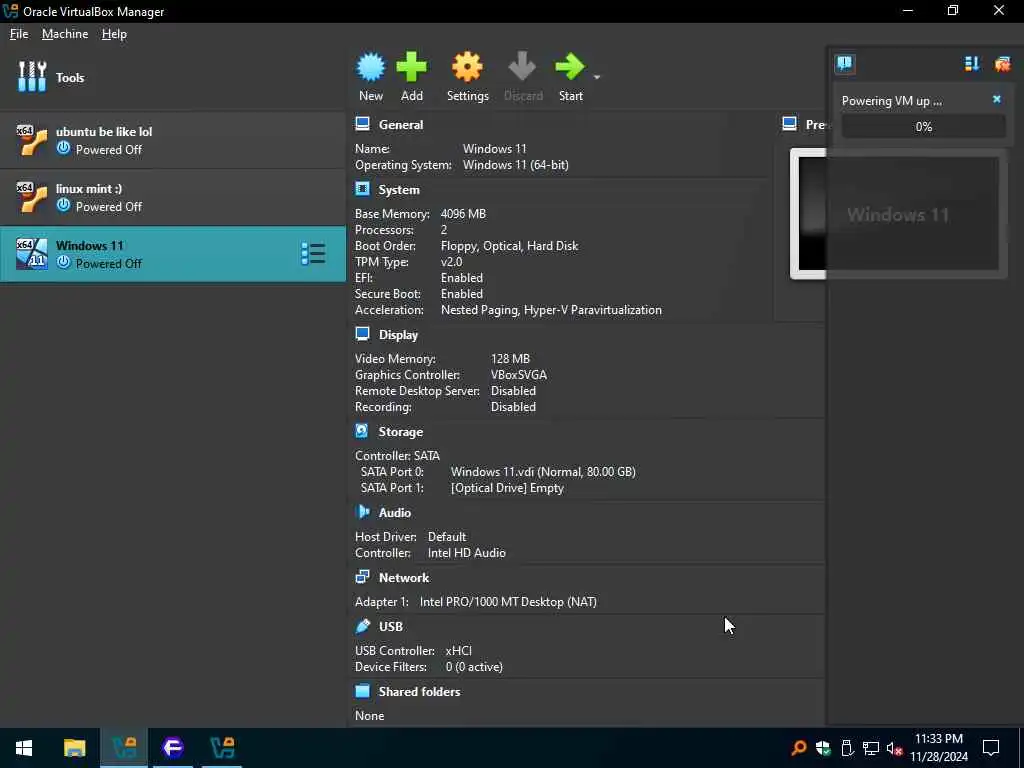Screen dimensions: 1024x768
Task: Click the 0% powering progress bar
Action: click(x=923, y=127)
